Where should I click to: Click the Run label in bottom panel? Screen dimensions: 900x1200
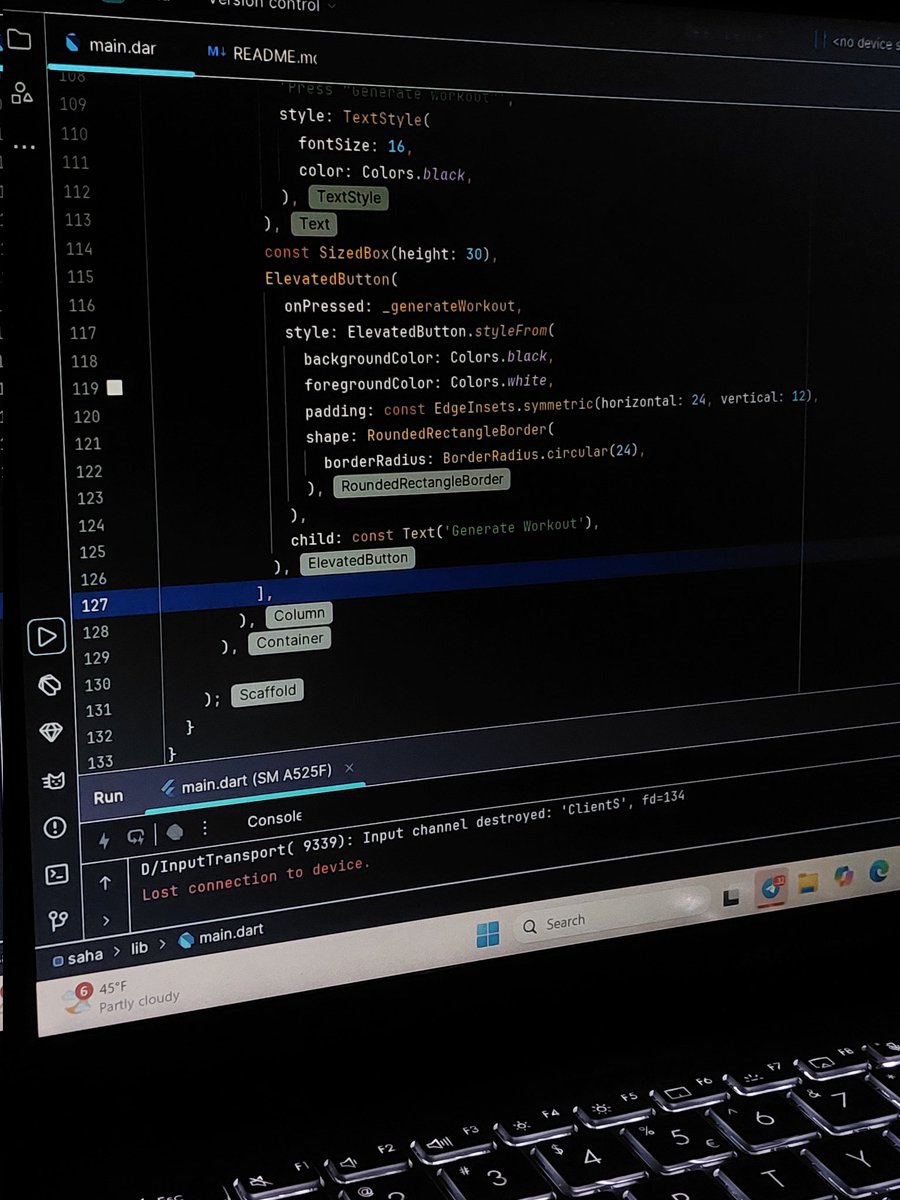click(x=107, y=796)
